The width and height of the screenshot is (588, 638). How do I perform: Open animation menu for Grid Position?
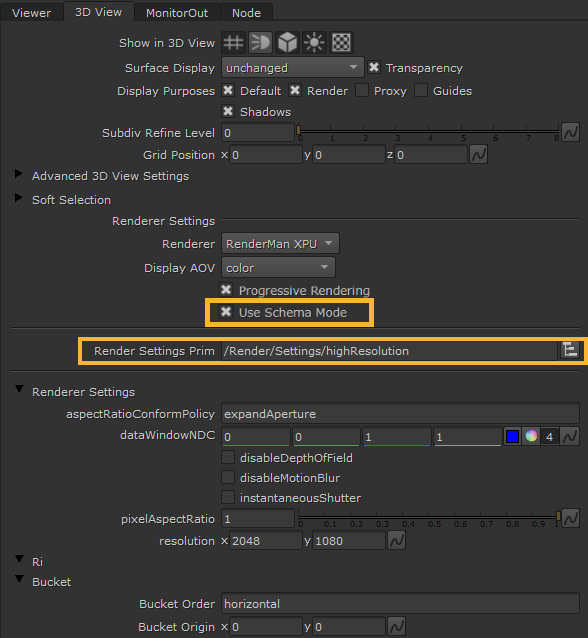coord(479,155)
